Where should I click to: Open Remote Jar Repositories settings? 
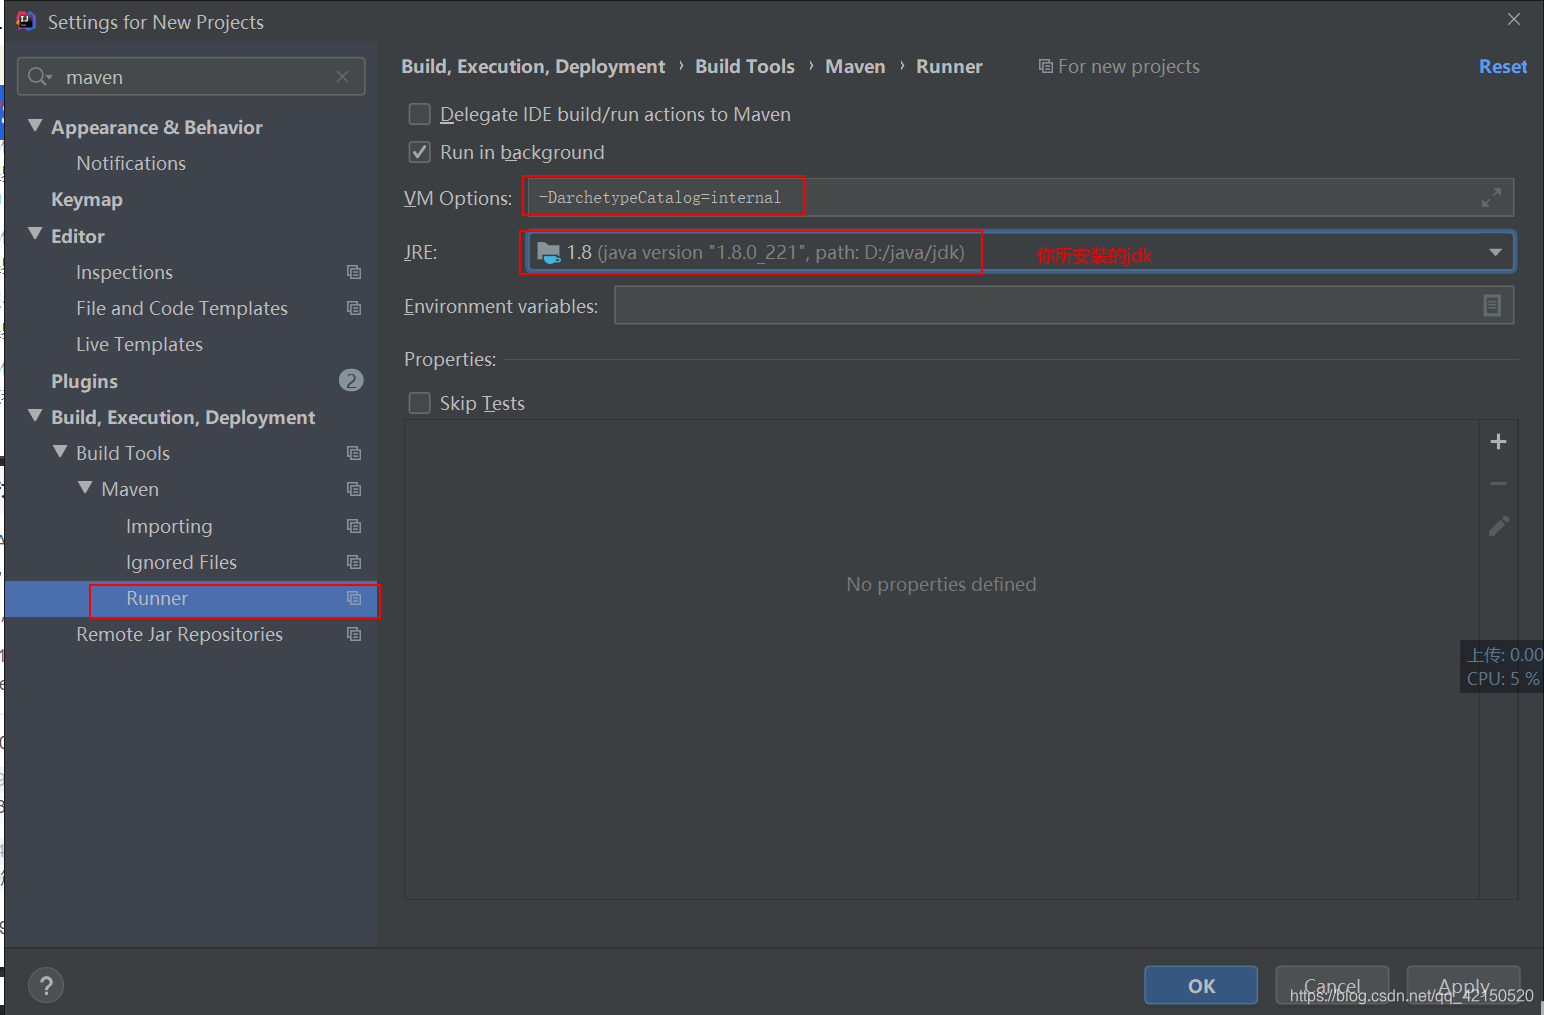click(x=179, y=634)
